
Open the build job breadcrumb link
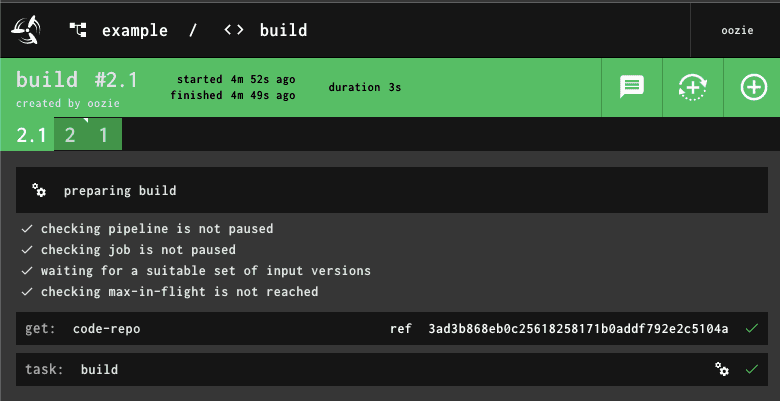(x=283, y=30)
